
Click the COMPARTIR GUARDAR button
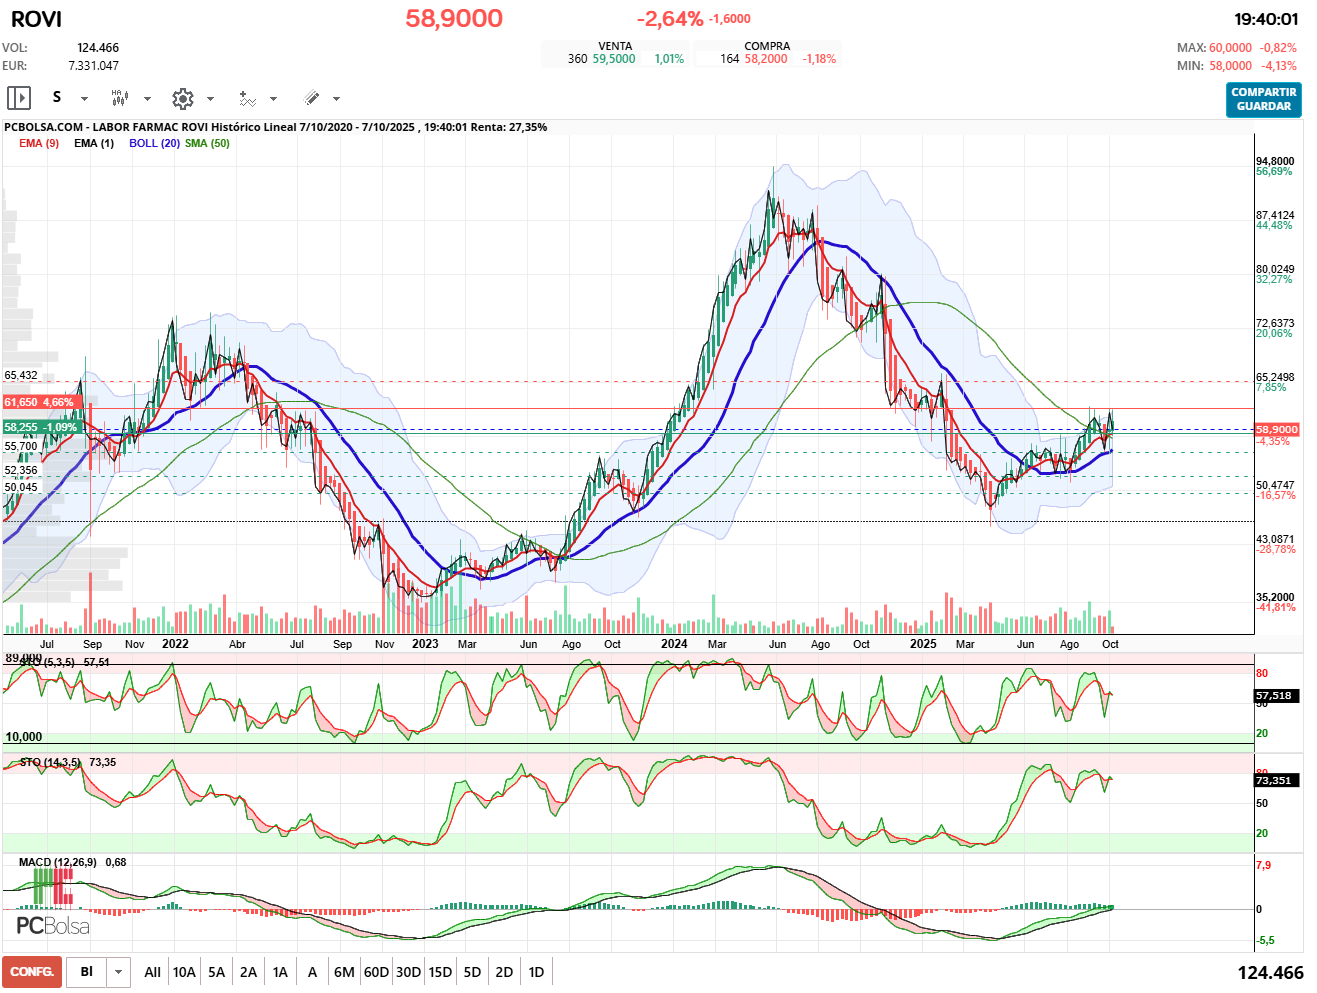[1263, 99]
